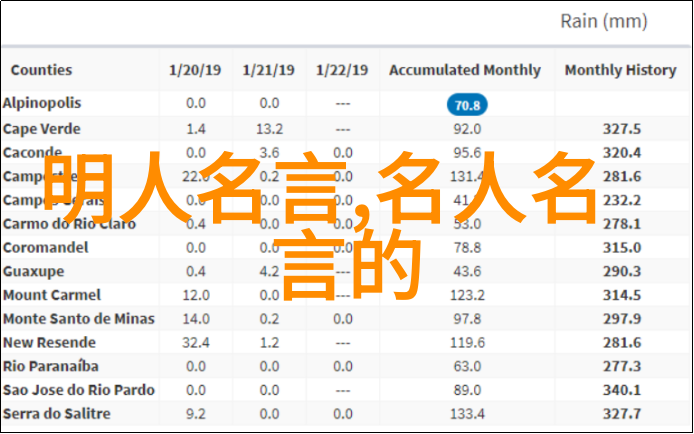Click Cape Verde's 327.5 monthly history value
Screen dimensions: 694x434
tap(622, 129)
